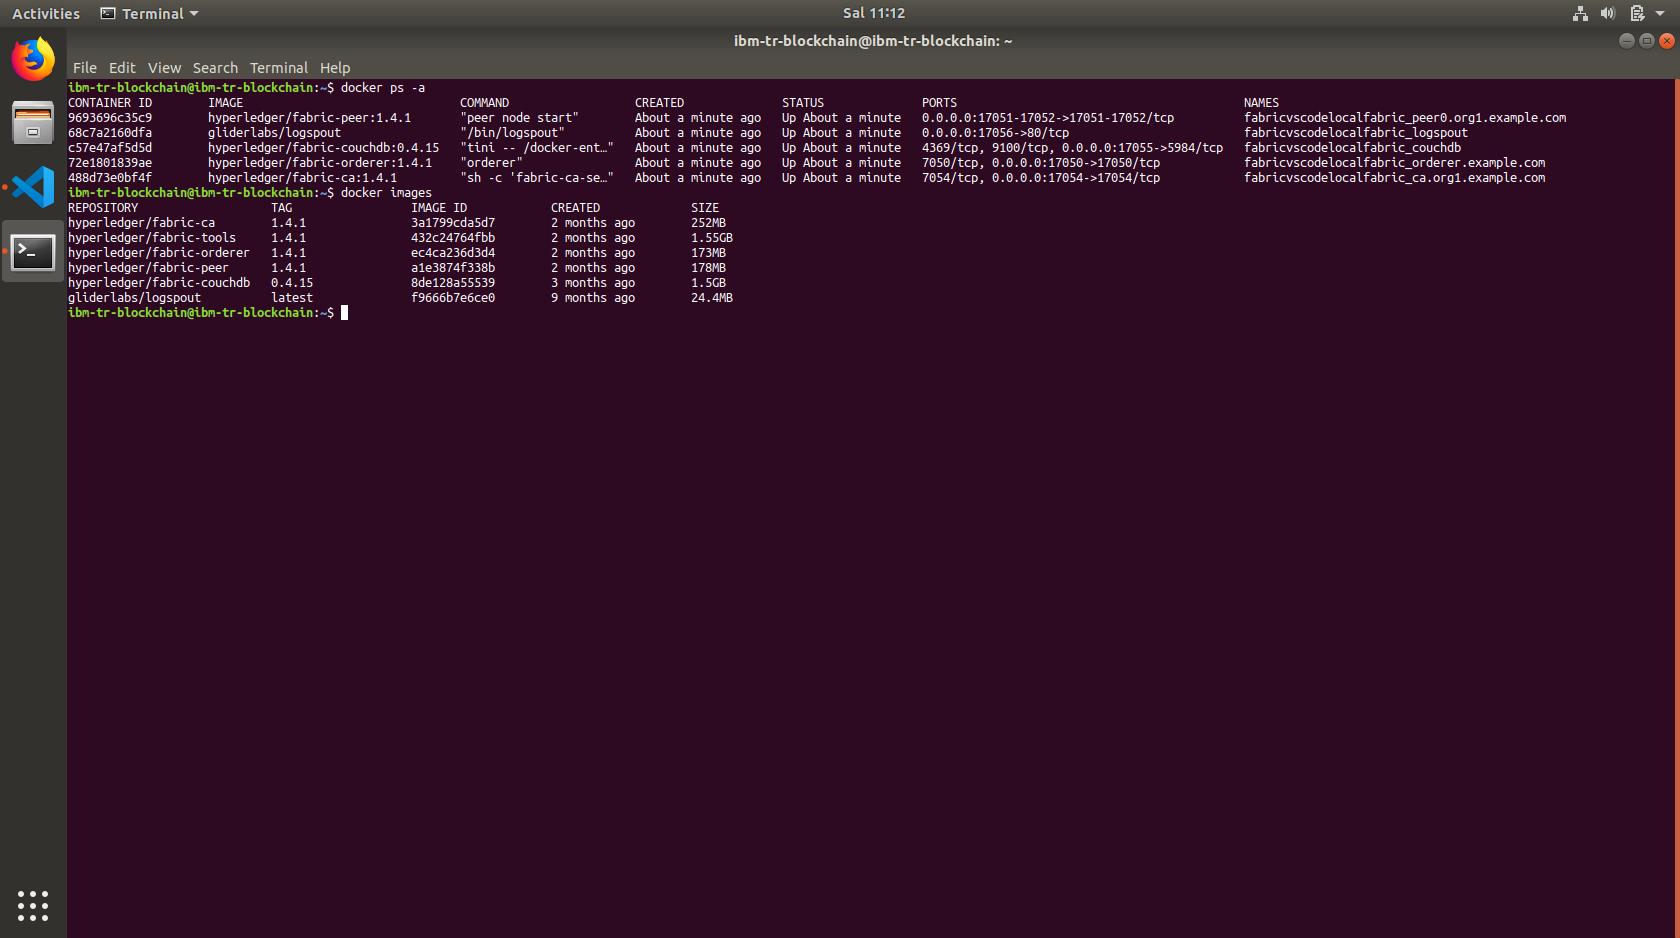Open the View menu
This screenshot has width=1680, height=938.
pos(164,68)
